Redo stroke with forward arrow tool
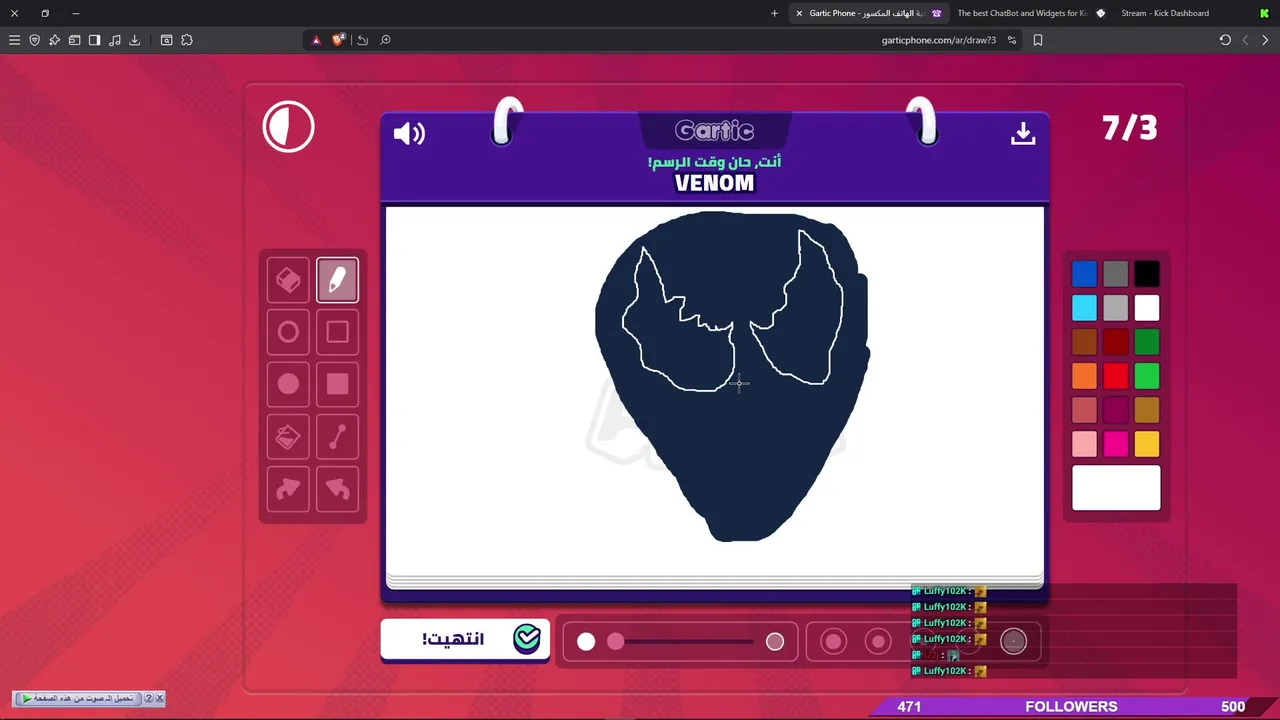Image resolution: width=1280 pixels, height=720 pixels. tap(288, 489)
